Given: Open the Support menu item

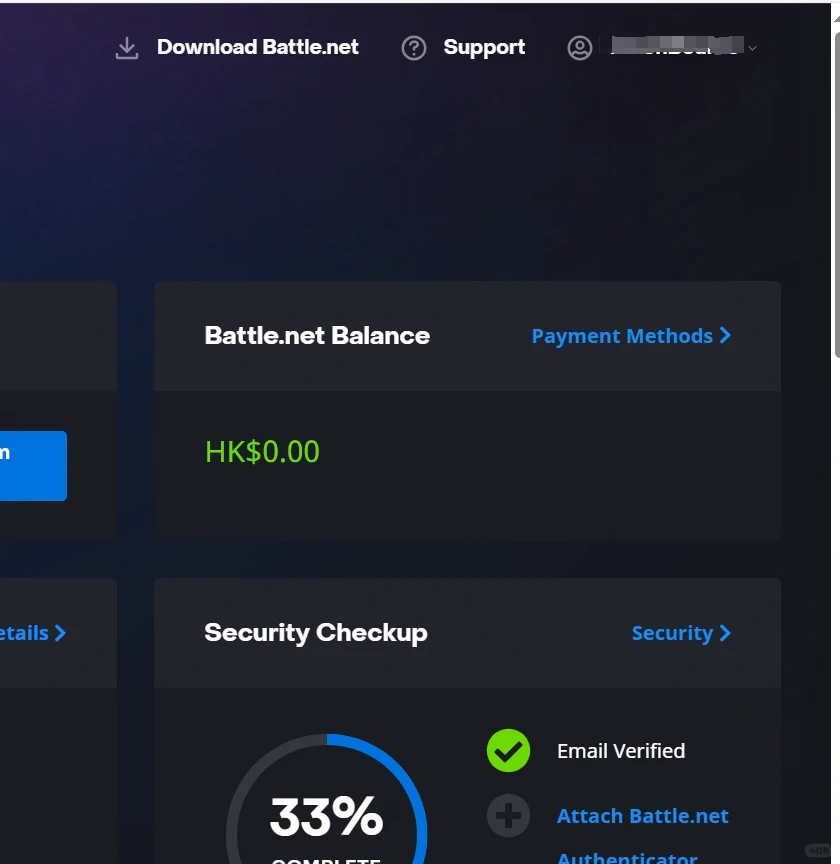Looking at the screenshot, I should coord(484,47).
